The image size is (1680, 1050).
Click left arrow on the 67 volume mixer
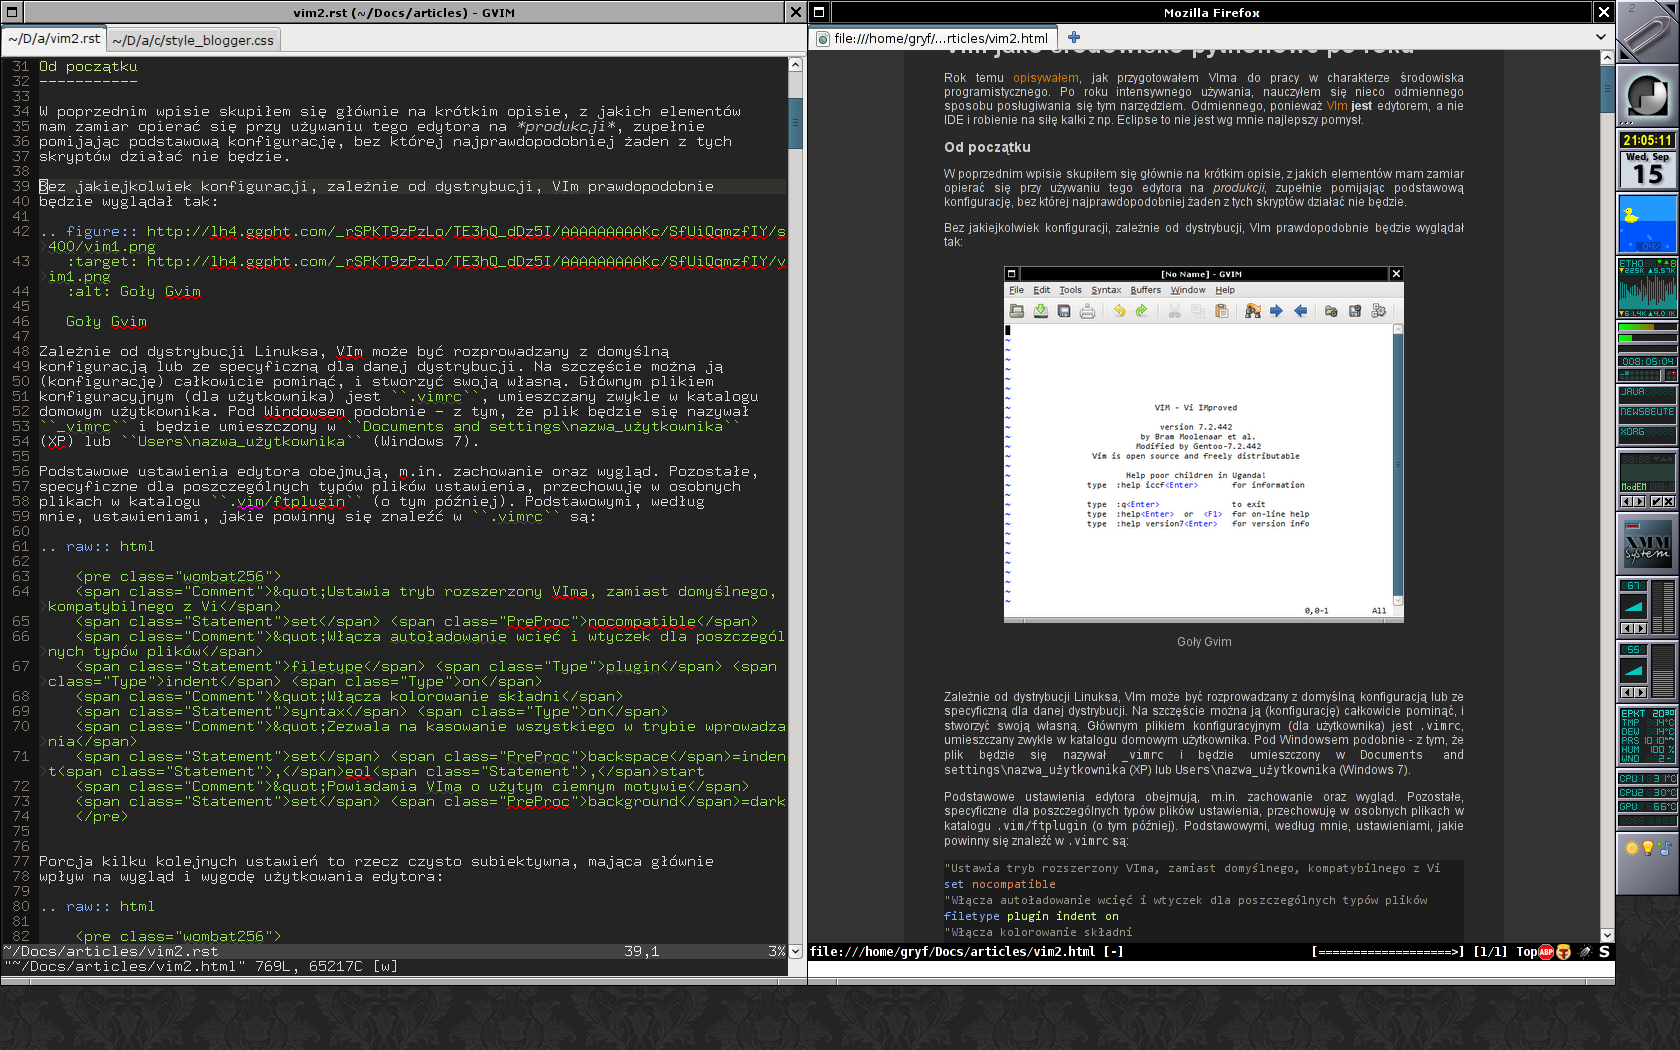pyautogui.click(x=1626, y=628)
